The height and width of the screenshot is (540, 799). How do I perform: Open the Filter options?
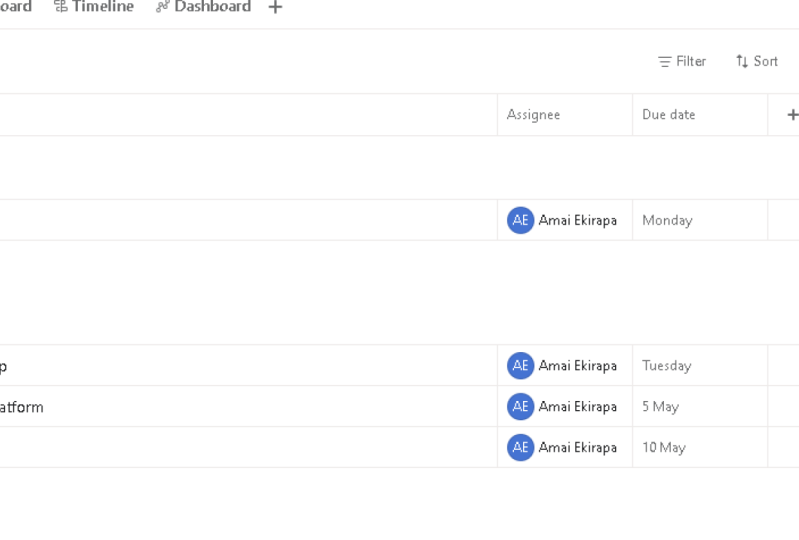[x=682, y=62]
